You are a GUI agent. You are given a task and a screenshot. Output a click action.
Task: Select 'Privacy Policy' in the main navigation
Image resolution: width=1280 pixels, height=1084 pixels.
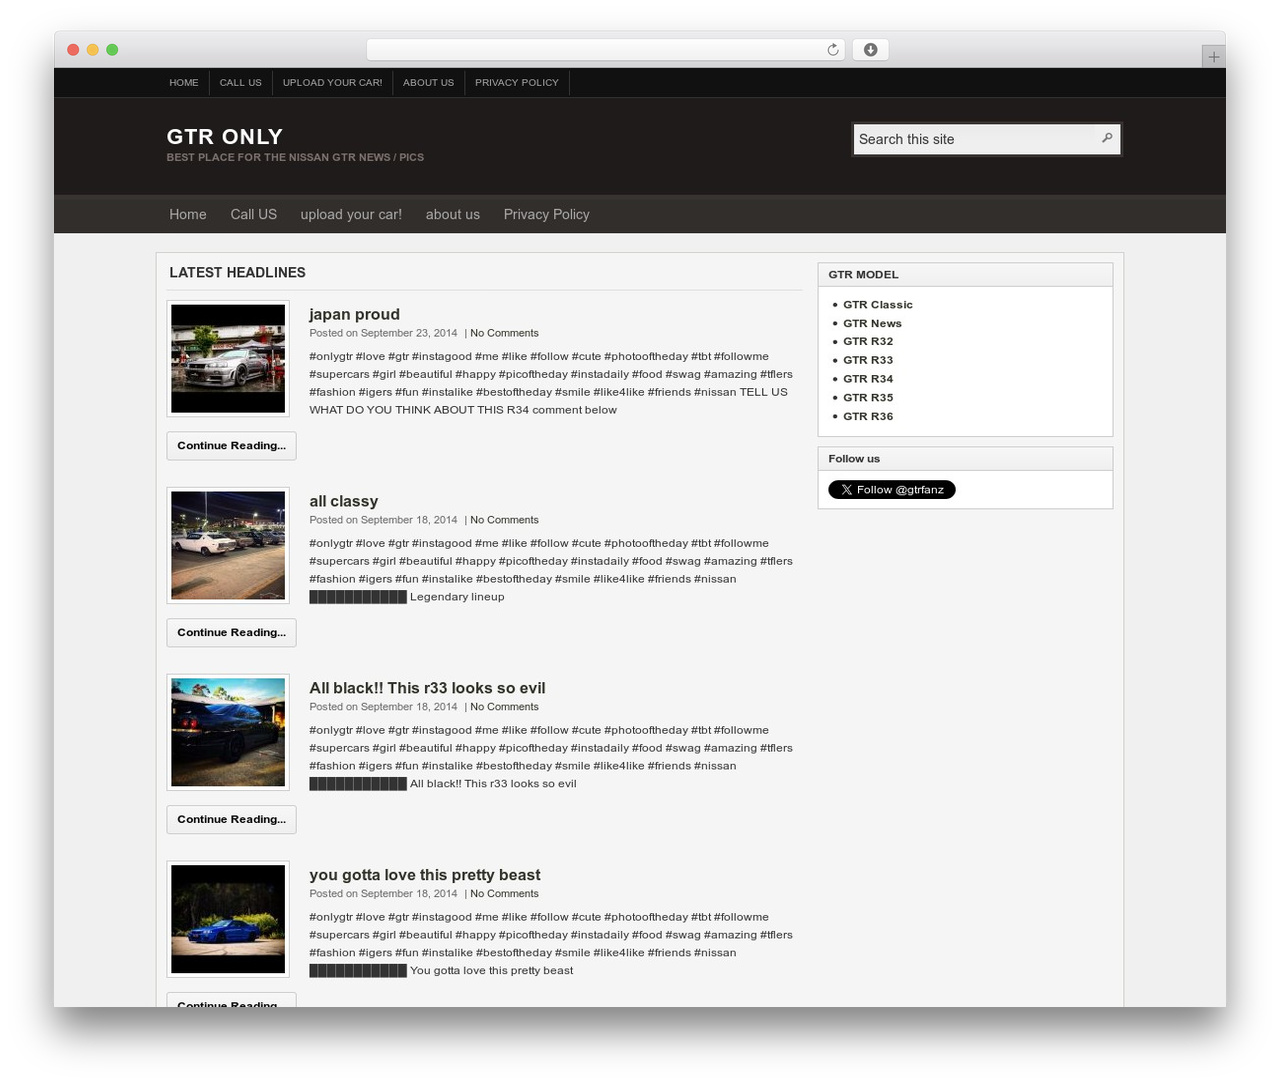(x=547, y=214)
